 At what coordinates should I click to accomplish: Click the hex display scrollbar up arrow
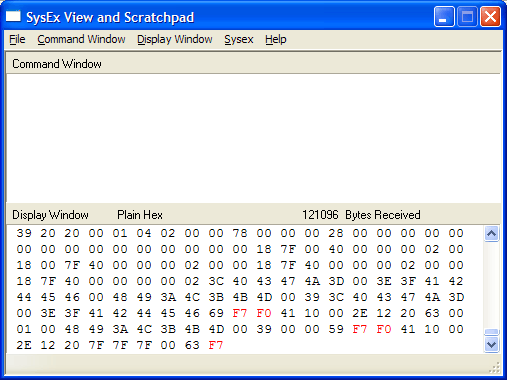(491, 234)
